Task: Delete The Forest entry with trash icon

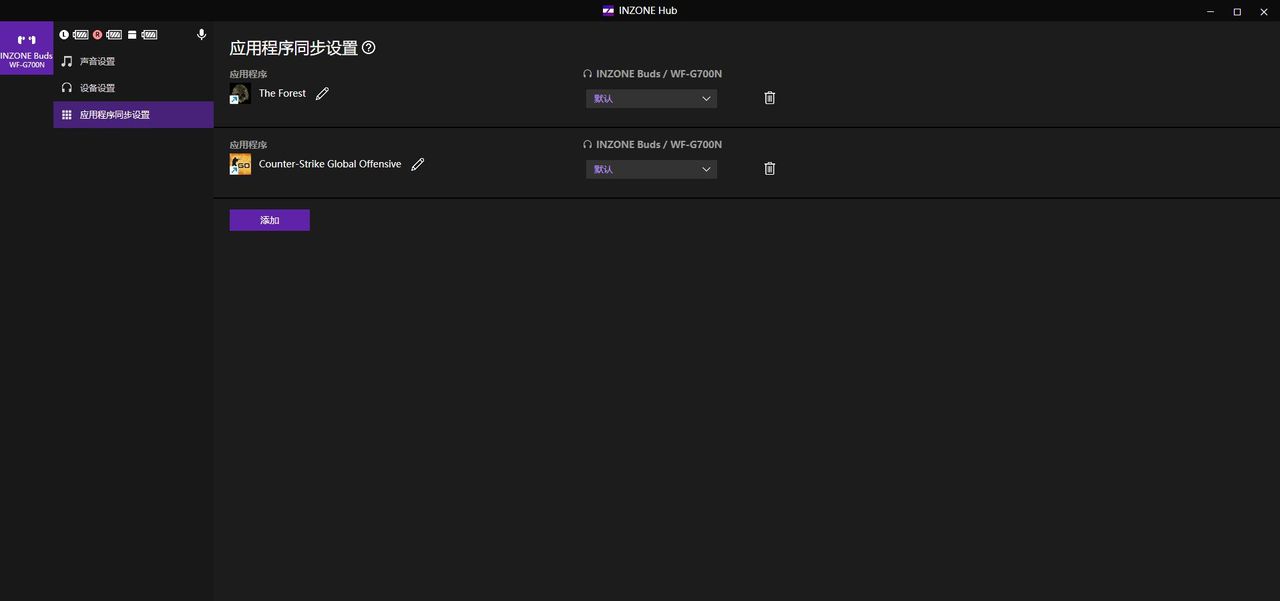Action: [770, 98]
